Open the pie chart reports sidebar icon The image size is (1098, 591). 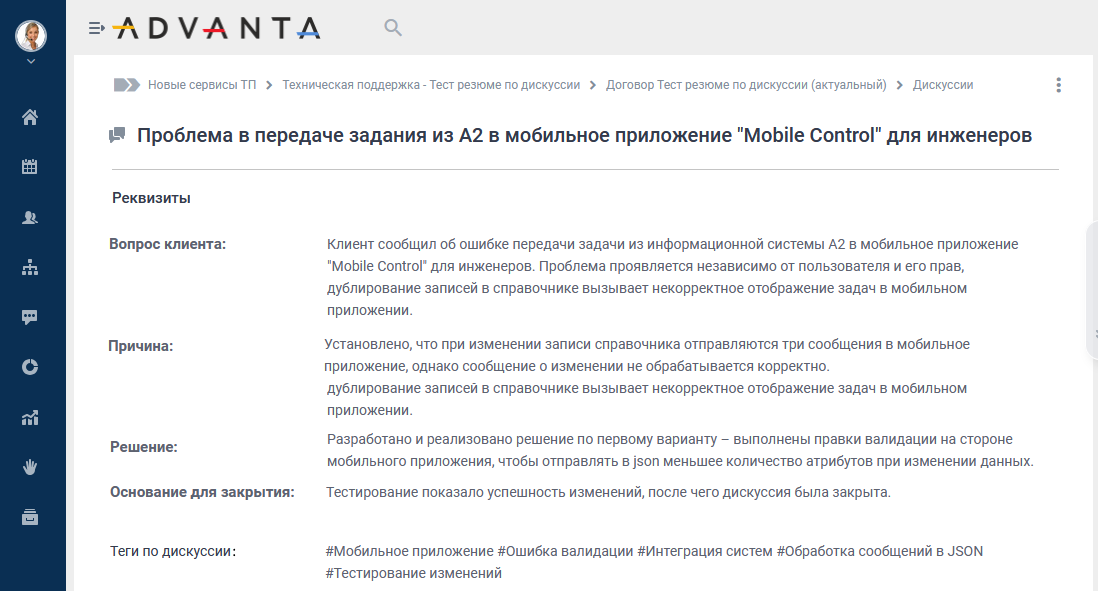[30, 367]
